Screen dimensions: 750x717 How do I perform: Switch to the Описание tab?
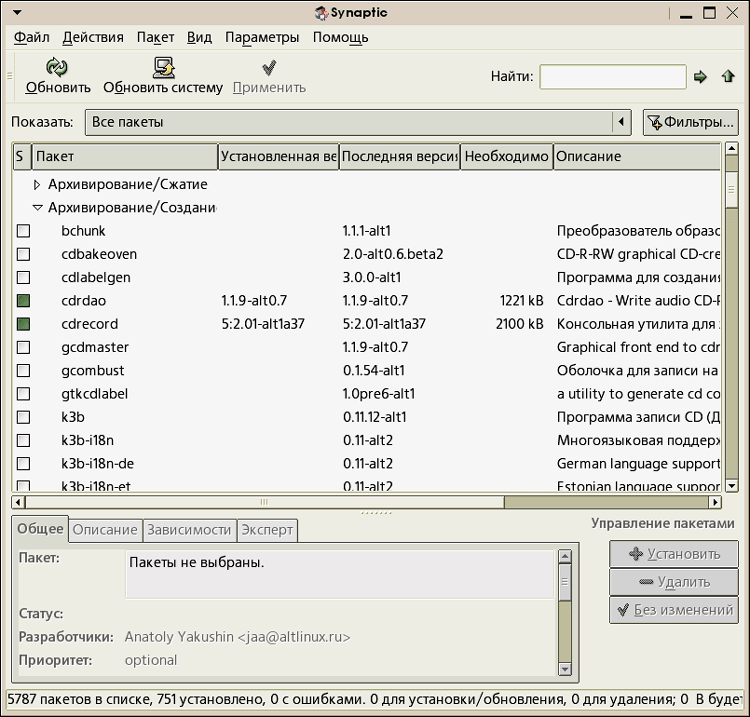point(105,530)
